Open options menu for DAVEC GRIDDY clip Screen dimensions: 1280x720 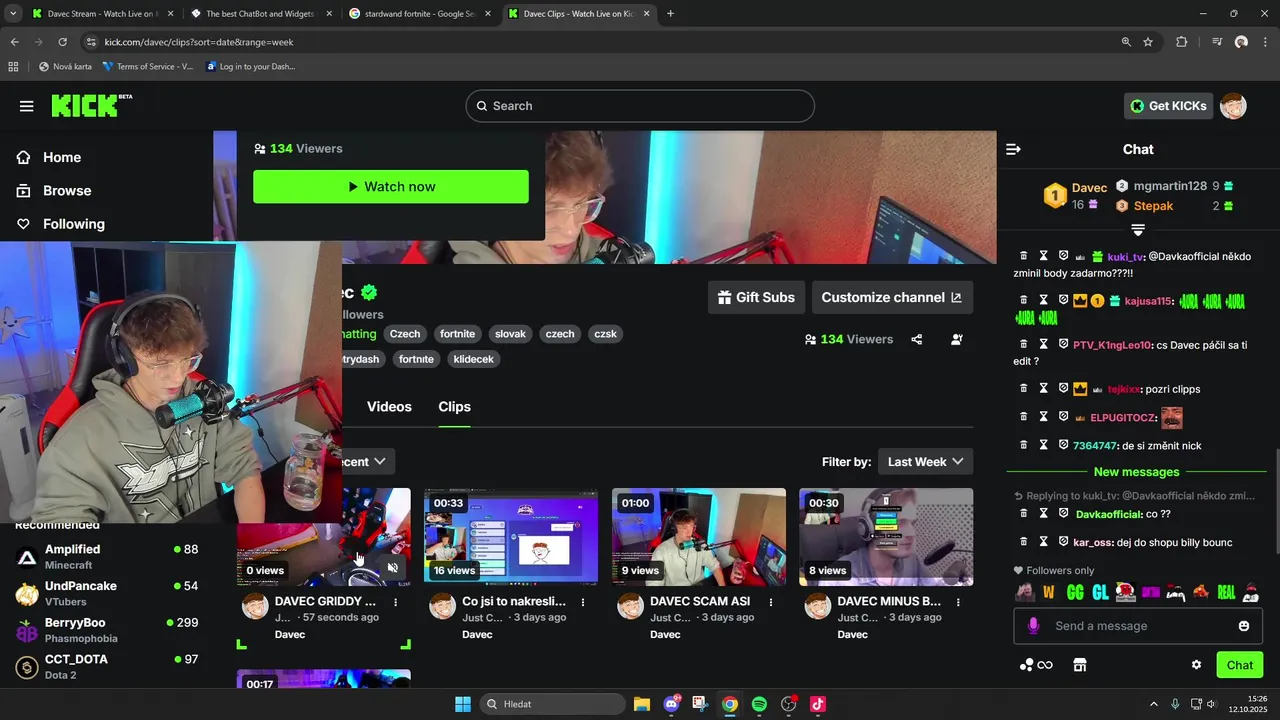click(x=396, y=602)
